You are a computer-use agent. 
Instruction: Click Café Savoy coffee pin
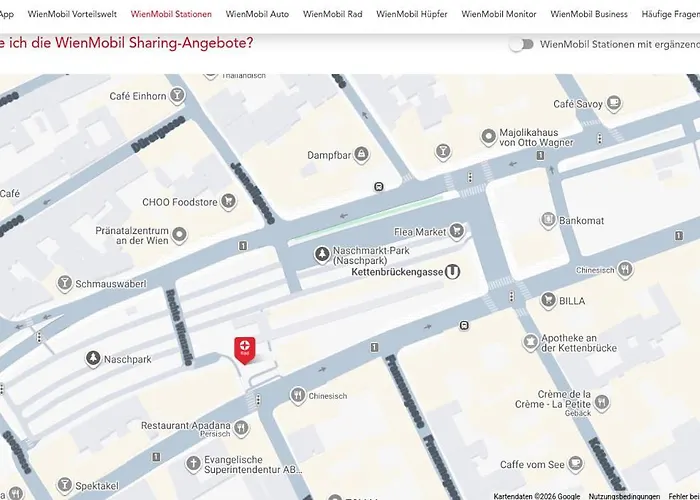(x=614, y=104)
